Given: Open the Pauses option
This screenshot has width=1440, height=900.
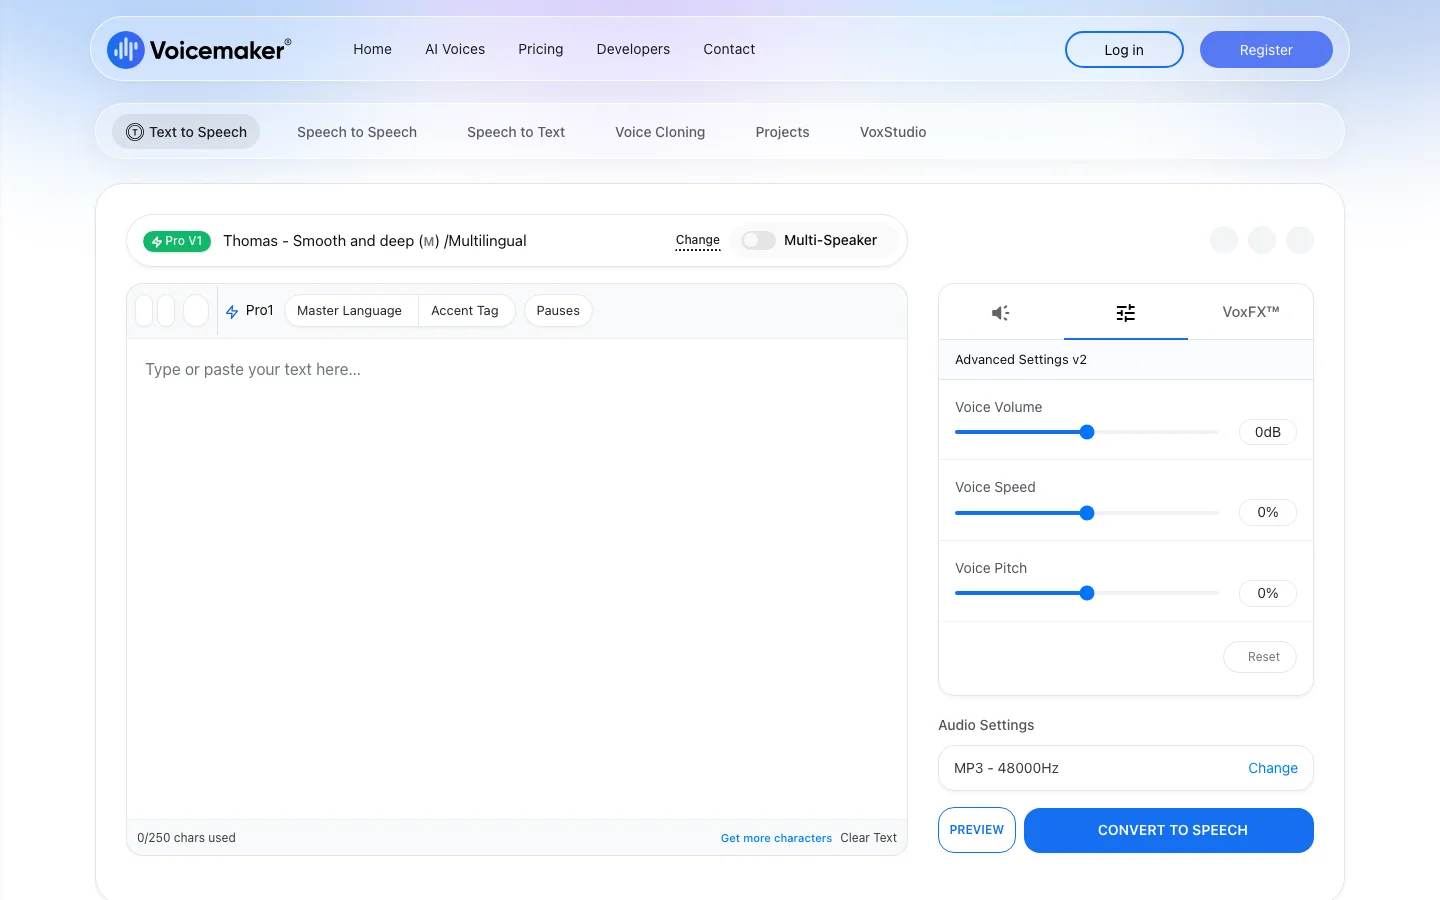Looking at the screenshot, I should pos(558,311).
